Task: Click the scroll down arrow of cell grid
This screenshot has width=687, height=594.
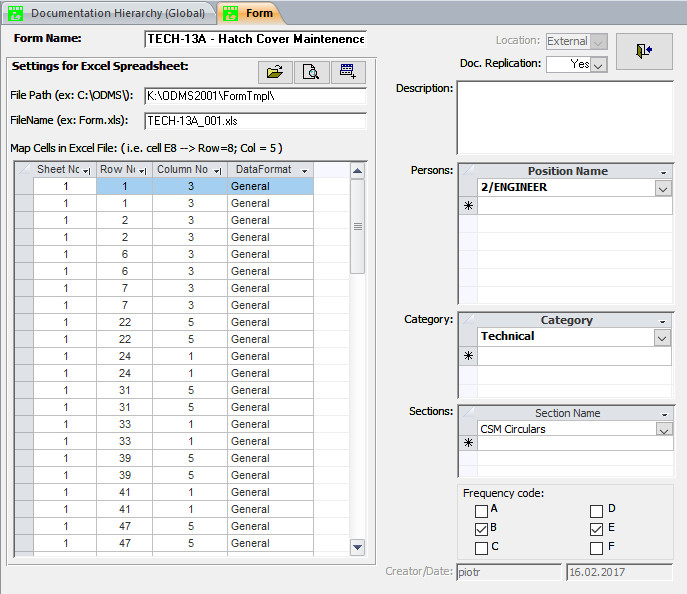Action: pos(358,547)
